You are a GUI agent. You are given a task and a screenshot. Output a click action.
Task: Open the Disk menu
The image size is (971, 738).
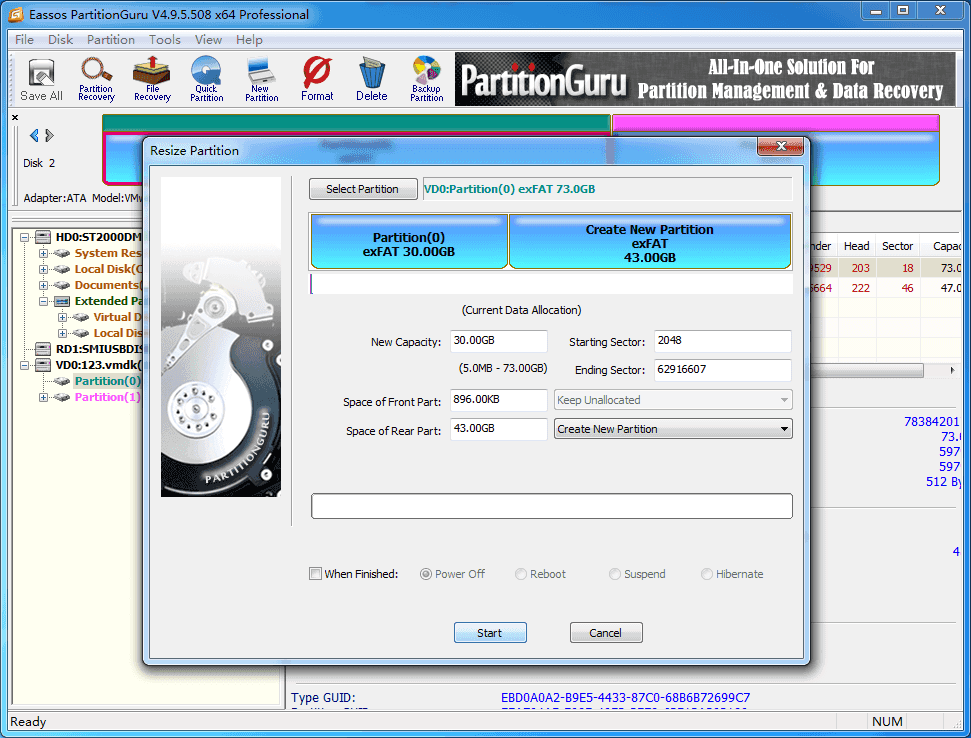tap(61, 40)
